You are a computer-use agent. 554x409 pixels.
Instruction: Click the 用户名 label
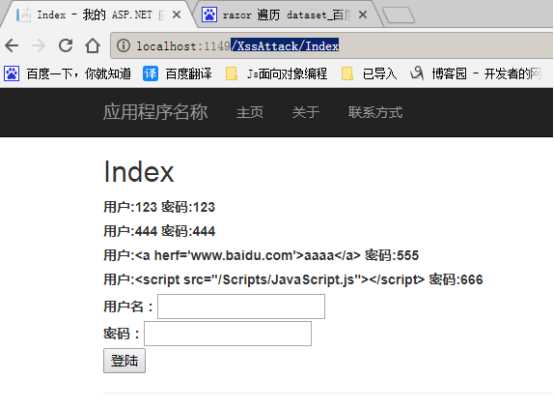128,307
